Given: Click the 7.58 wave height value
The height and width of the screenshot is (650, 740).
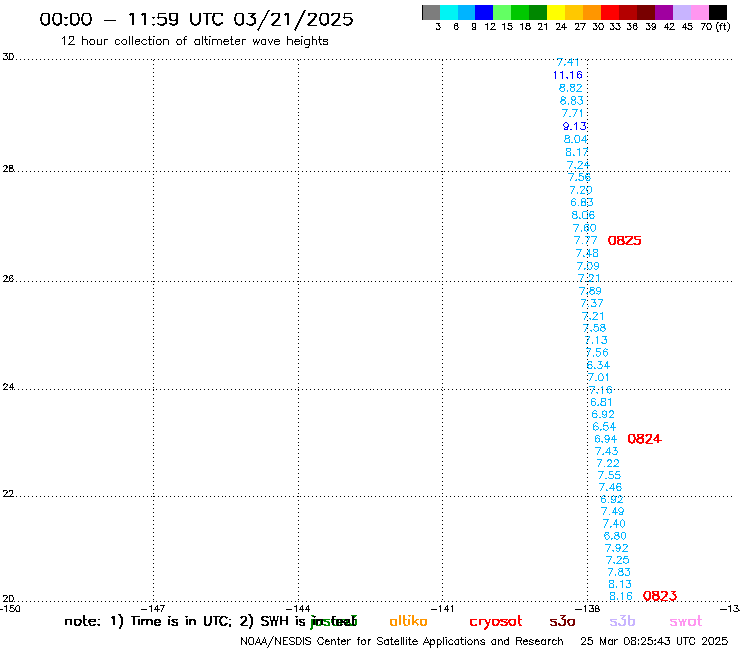Looking at the screenshot, I should [x=595, y=328].
